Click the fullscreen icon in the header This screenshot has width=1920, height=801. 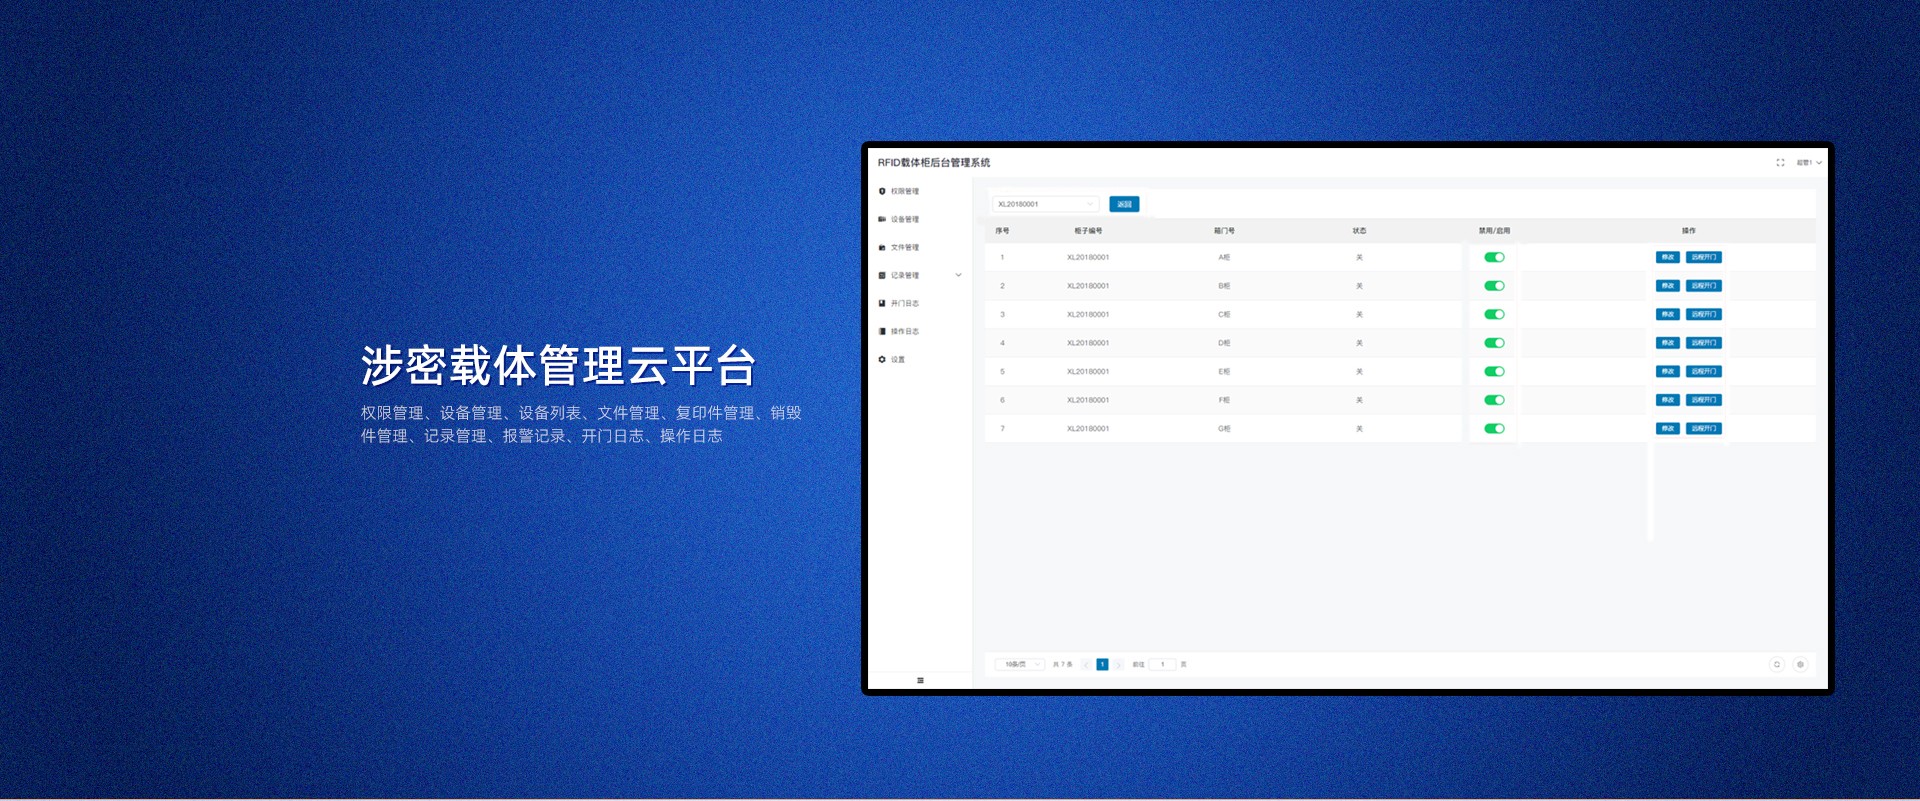point(1780,162)
